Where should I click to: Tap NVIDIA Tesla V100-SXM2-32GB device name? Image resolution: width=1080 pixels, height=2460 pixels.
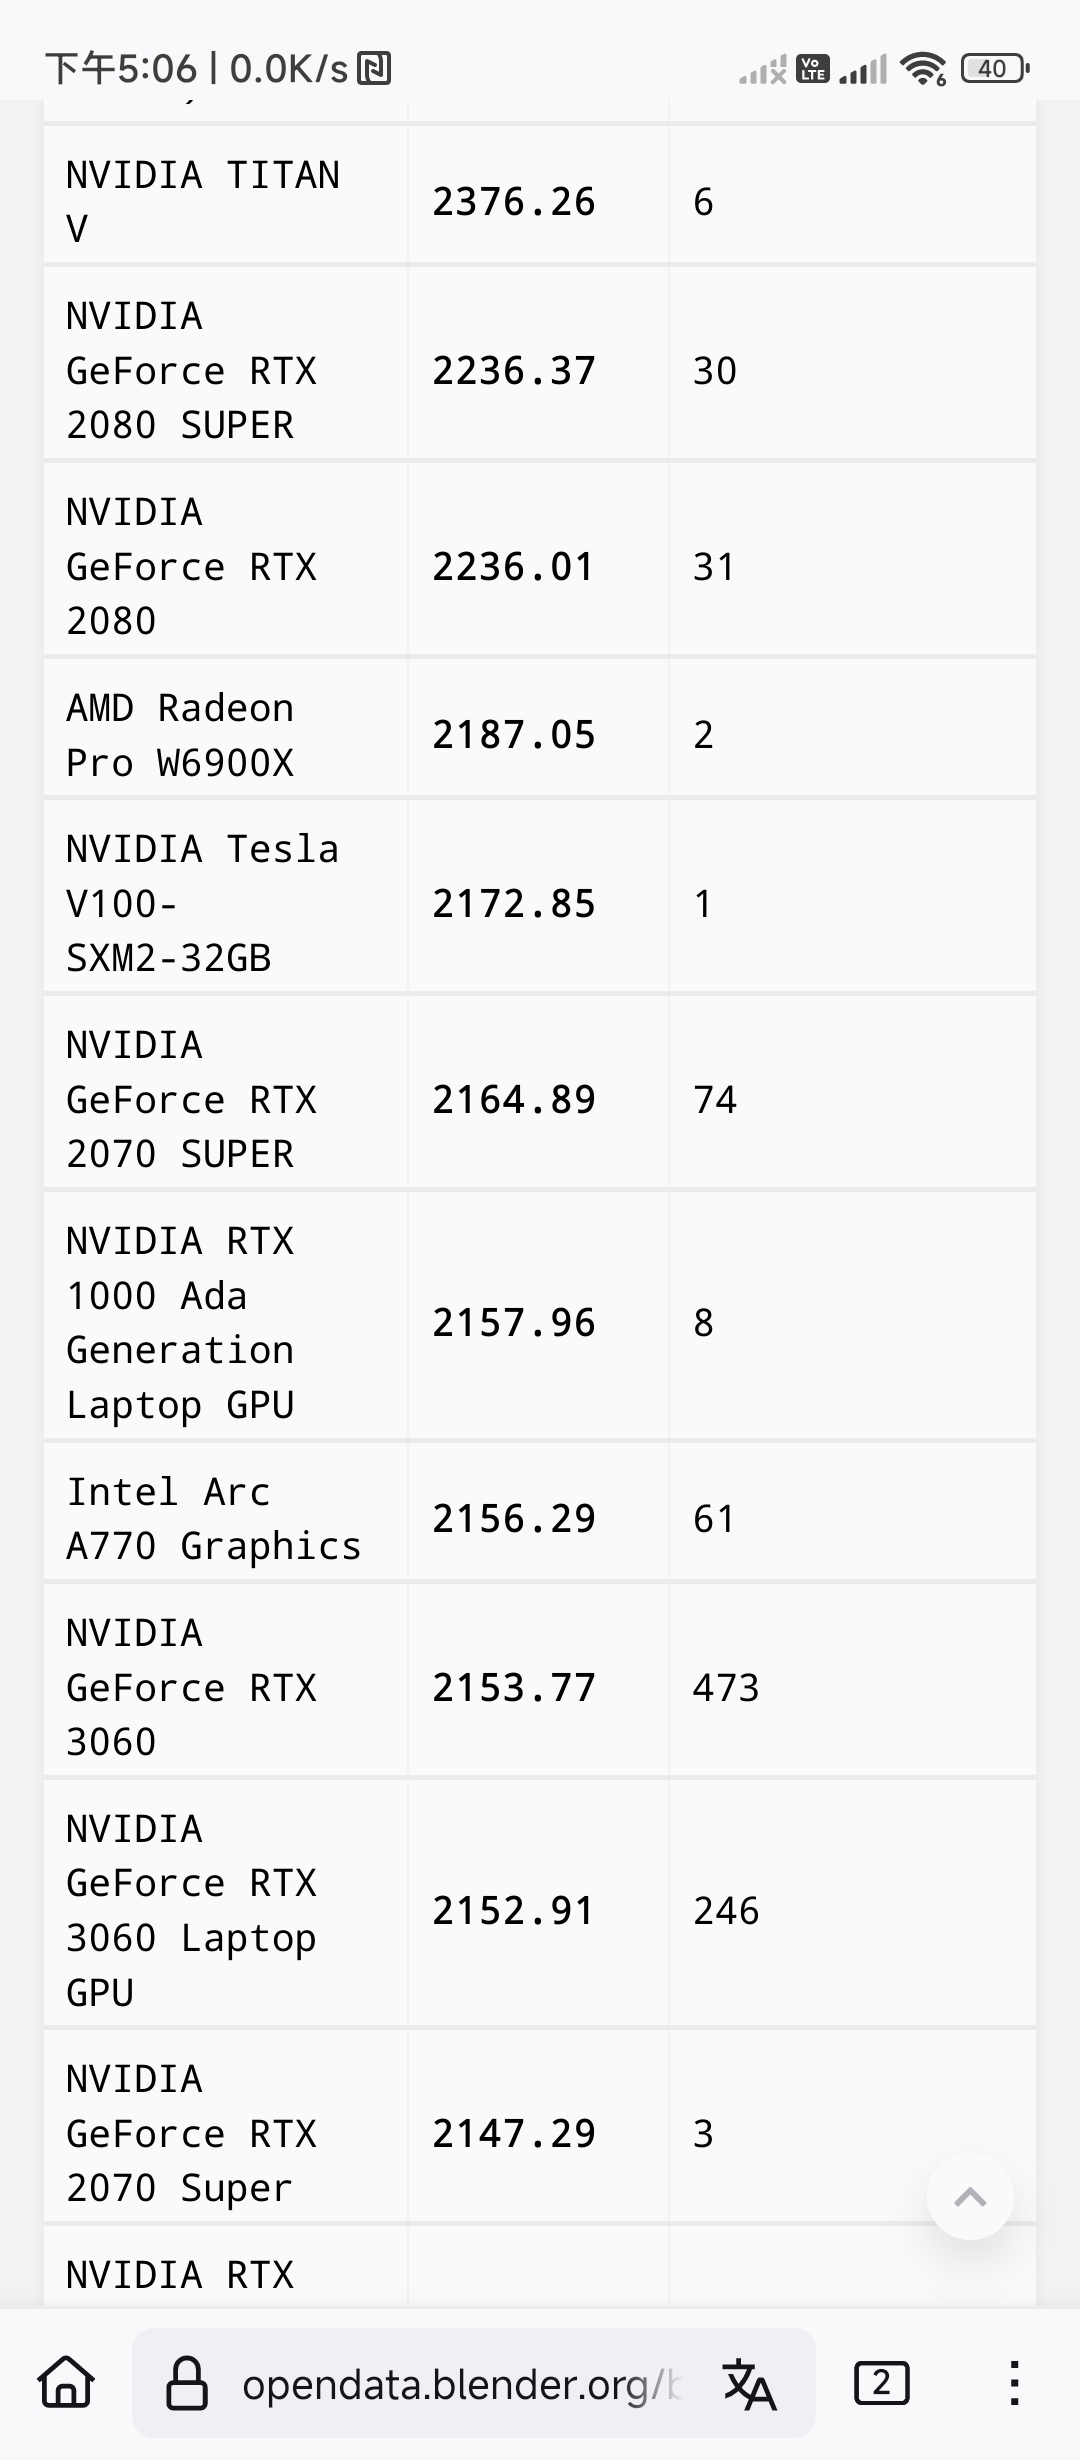point(203,903)
